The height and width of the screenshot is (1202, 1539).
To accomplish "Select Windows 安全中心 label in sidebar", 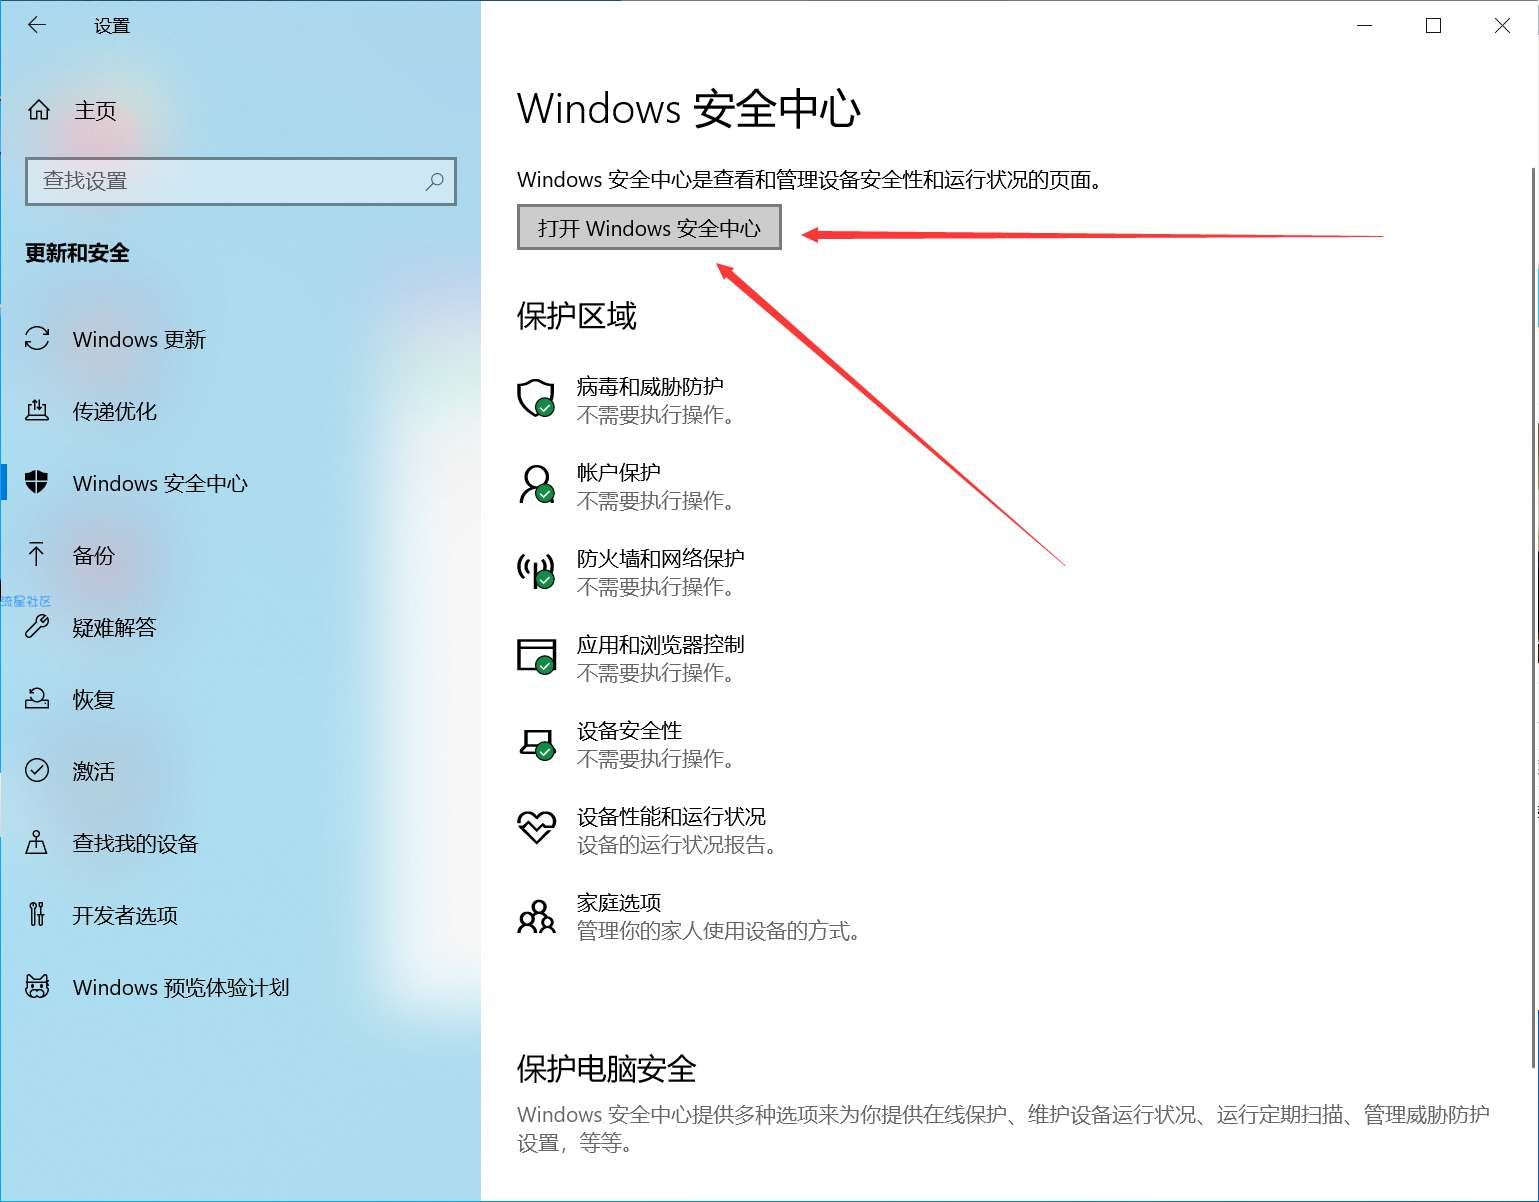I will tap(160, 483).
